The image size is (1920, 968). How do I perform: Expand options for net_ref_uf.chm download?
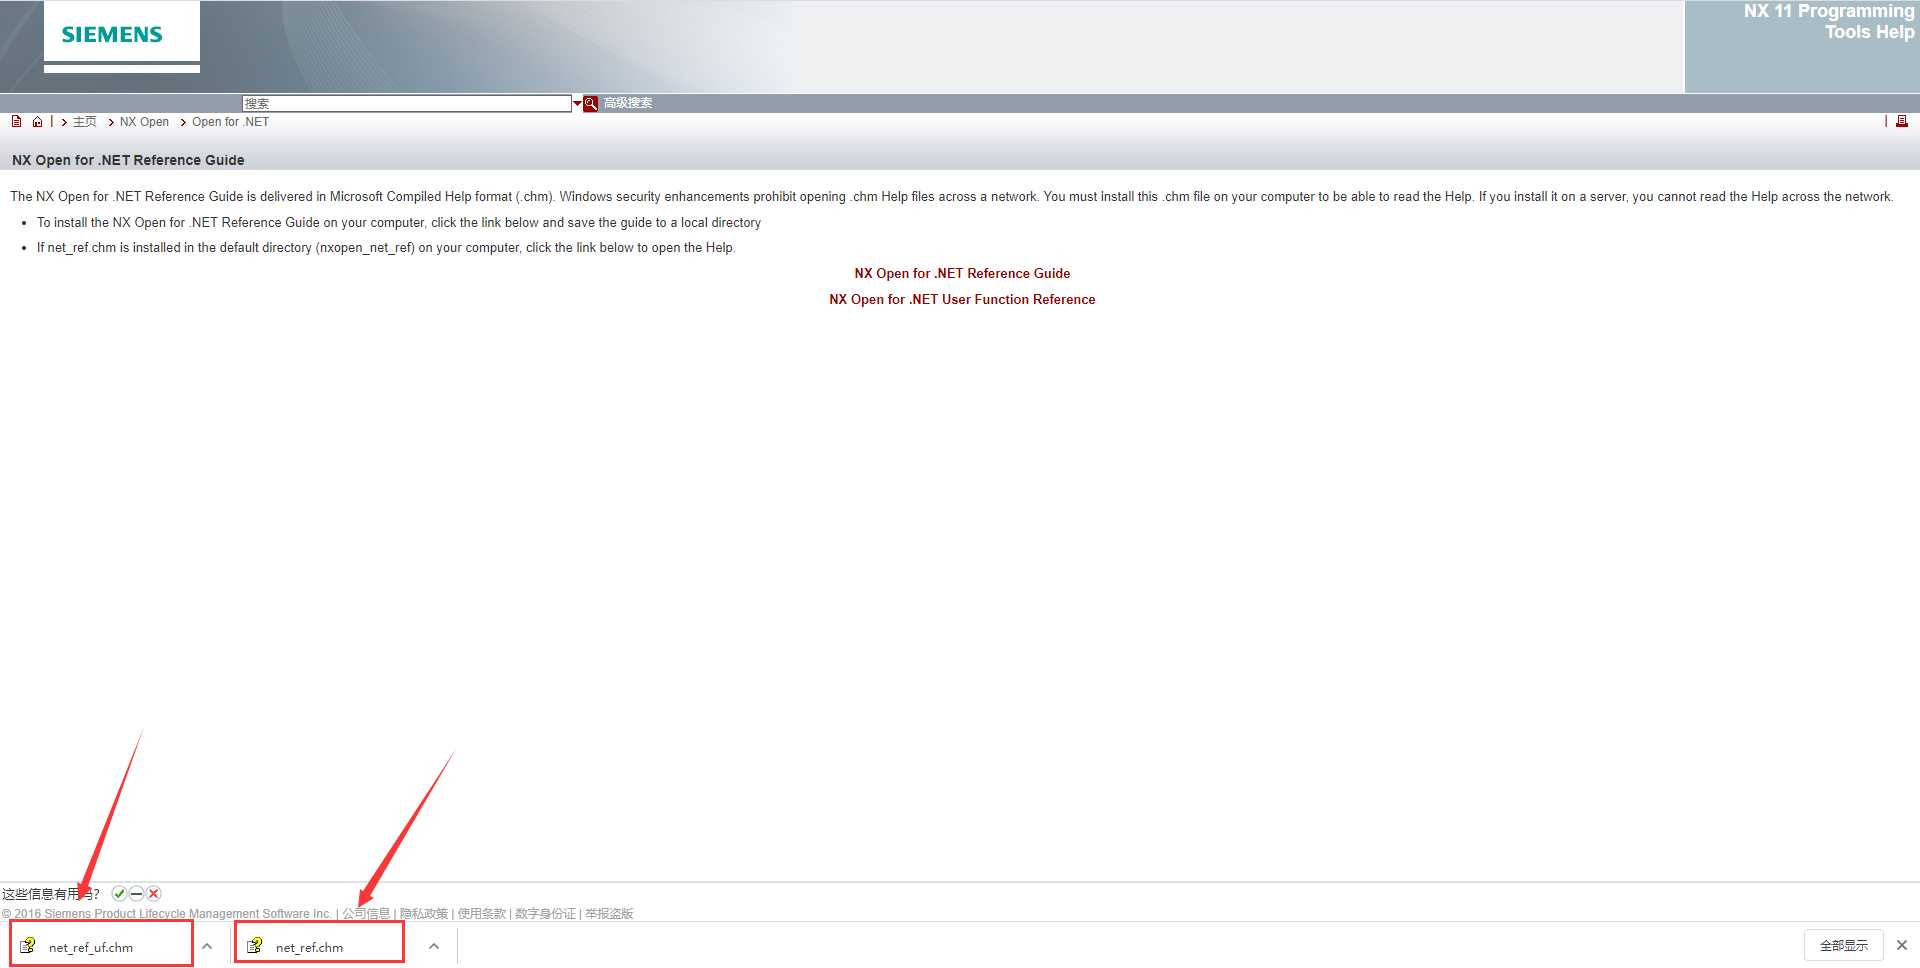(x=207, y=946)
